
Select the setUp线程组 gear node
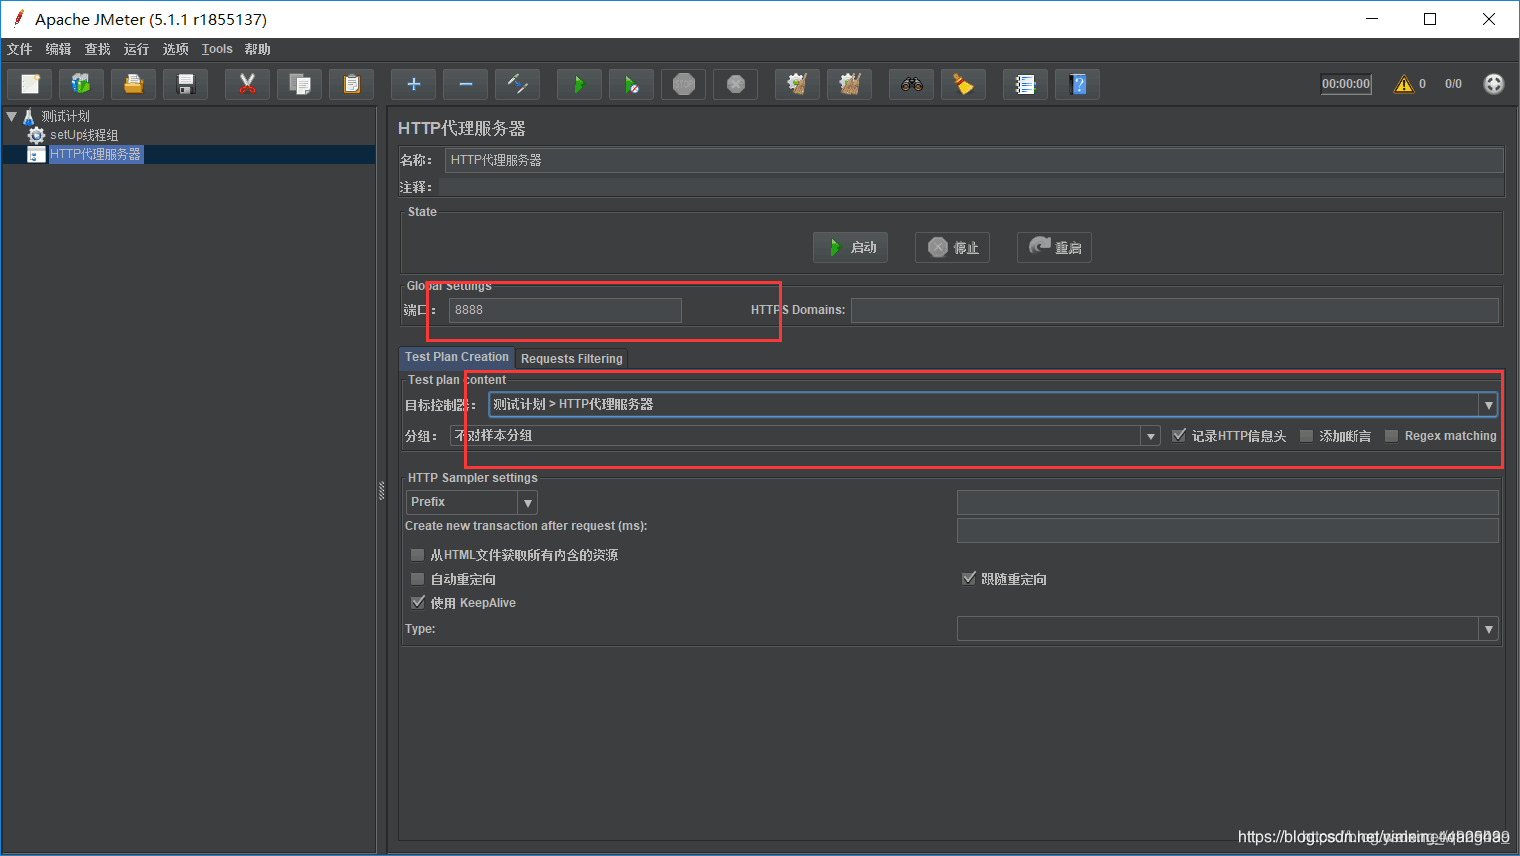click(x=73, y=135)
